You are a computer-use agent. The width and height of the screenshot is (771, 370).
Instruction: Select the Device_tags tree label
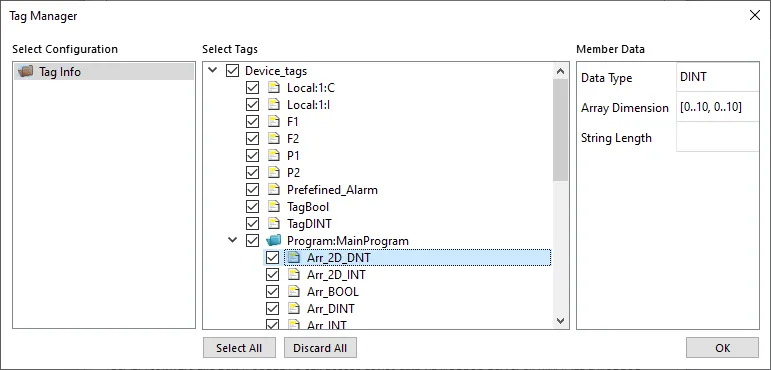[276, 71]
